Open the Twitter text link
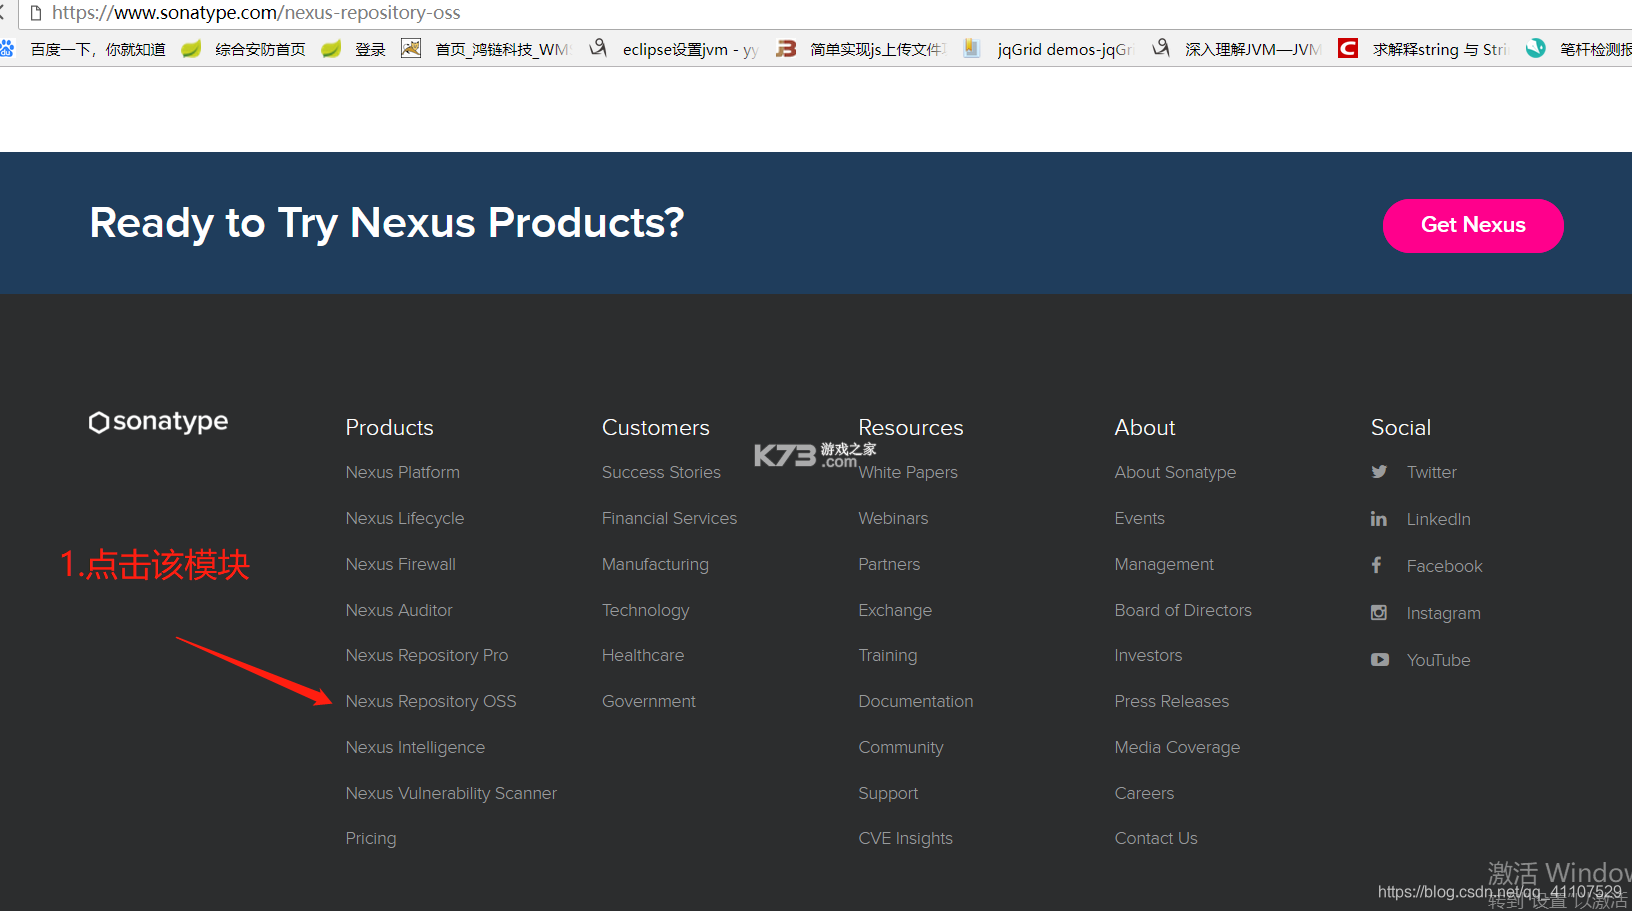This screenshot has width=1632, height=911. tap(1431, 472)
